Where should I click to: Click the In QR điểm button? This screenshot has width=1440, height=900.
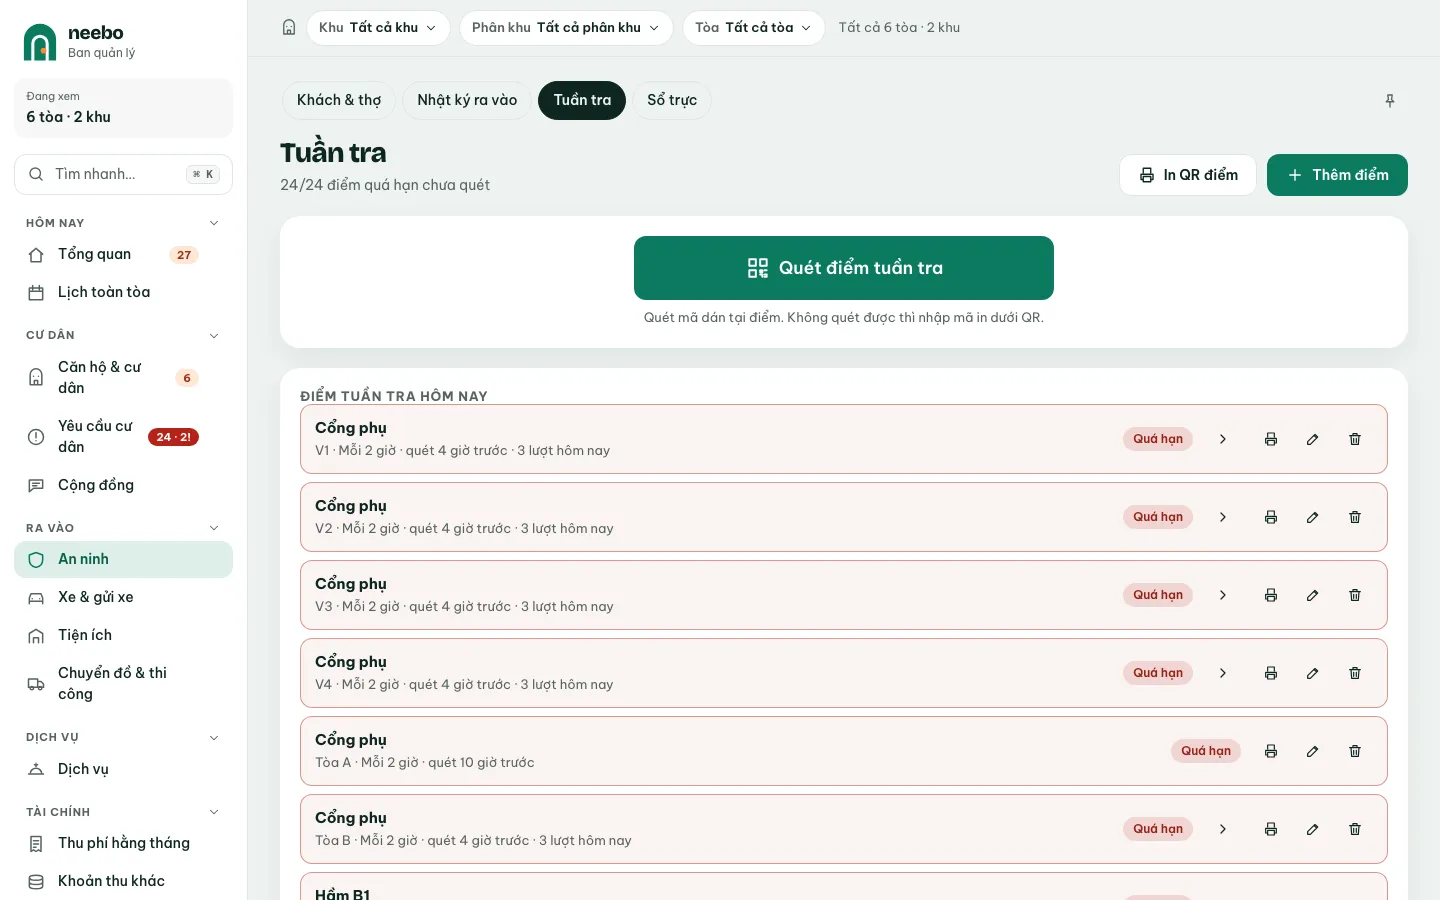click(1188, 175)
